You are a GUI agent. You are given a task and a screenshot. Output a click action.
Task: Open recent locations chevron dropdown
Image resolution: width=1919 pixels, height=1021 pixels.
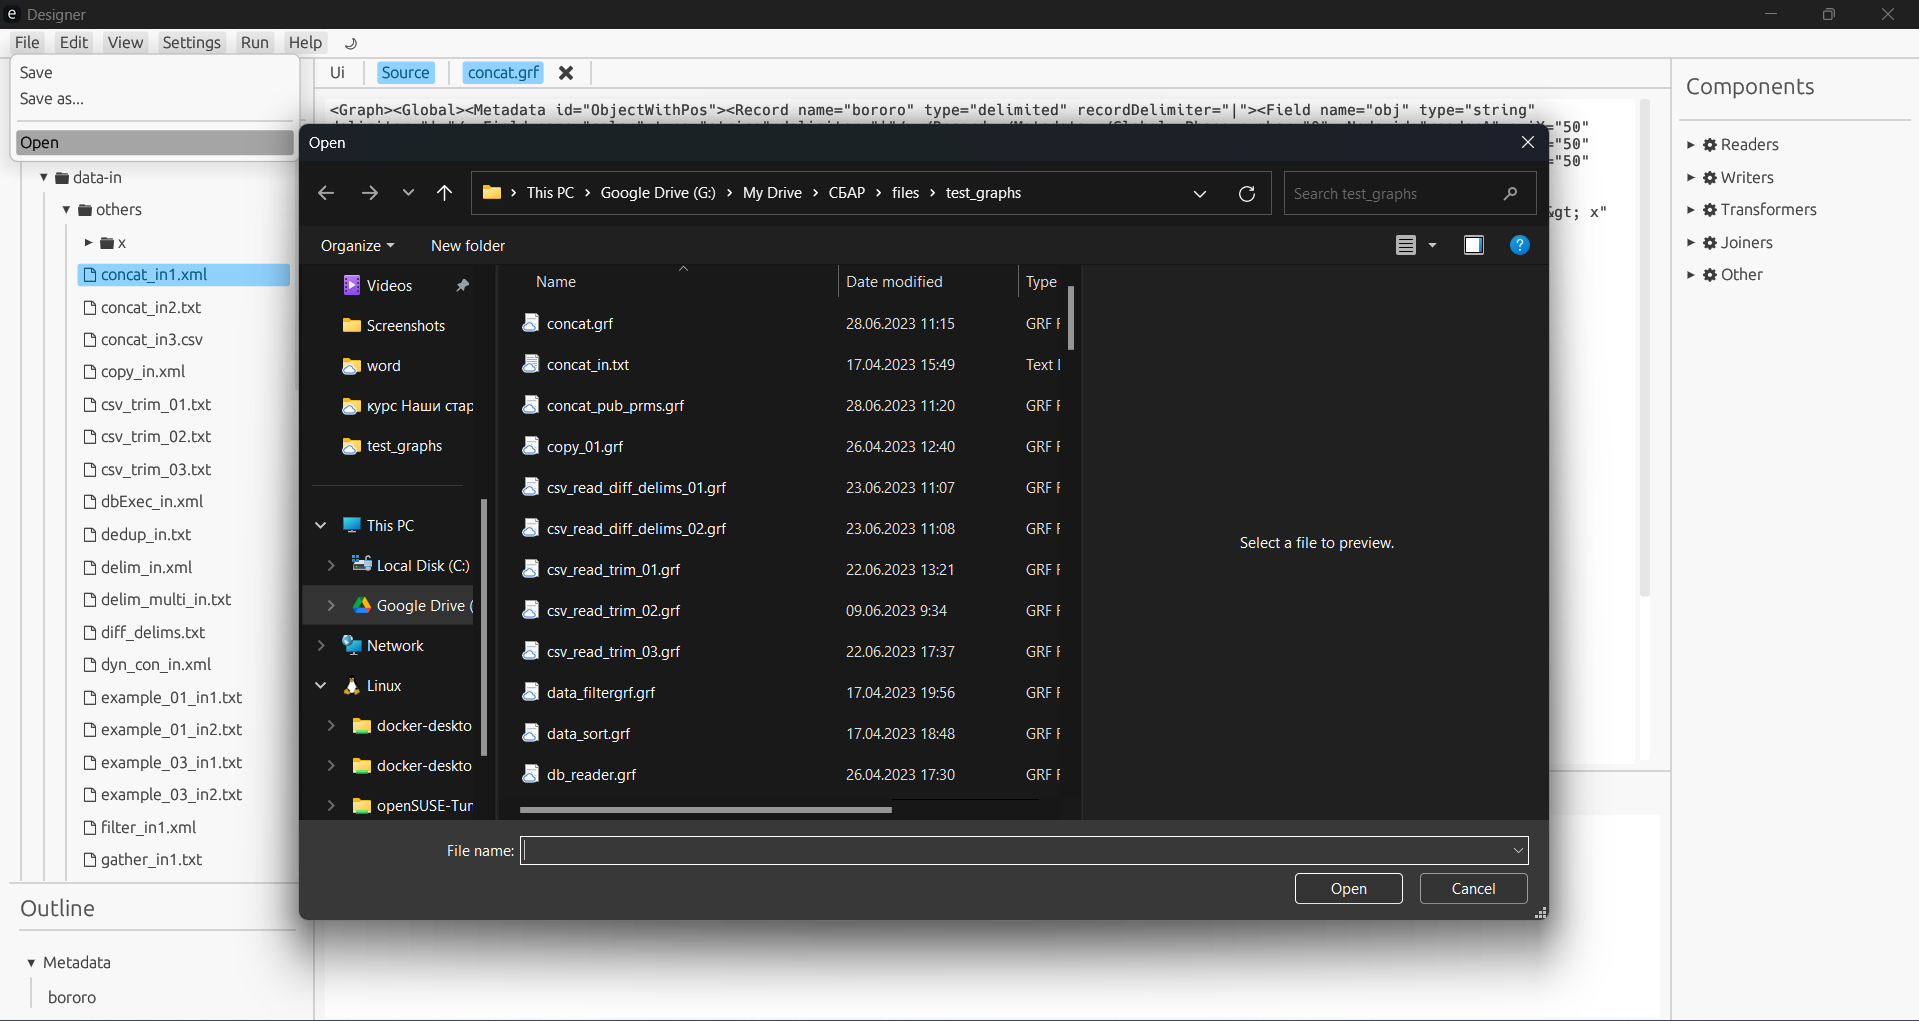(408, 193)
